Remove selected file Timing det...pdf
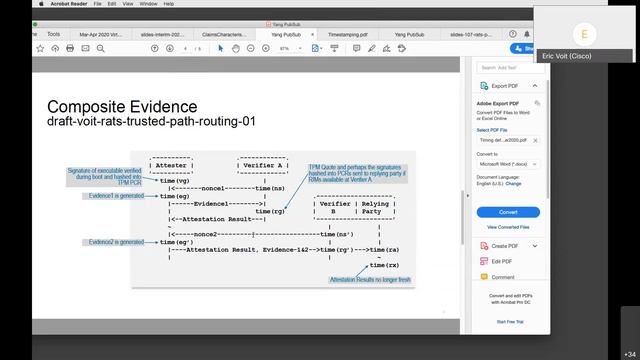The image size is (640, 360). point(535,140)
